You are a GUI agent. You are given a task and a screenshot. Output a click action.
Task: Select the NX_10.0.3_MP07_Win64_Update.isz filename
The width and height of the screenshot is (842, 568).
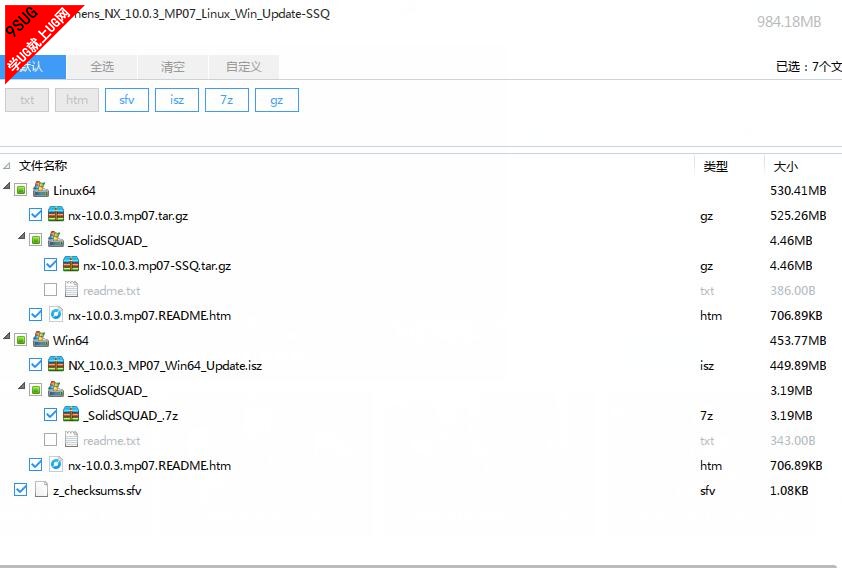[x=165, y=366]
